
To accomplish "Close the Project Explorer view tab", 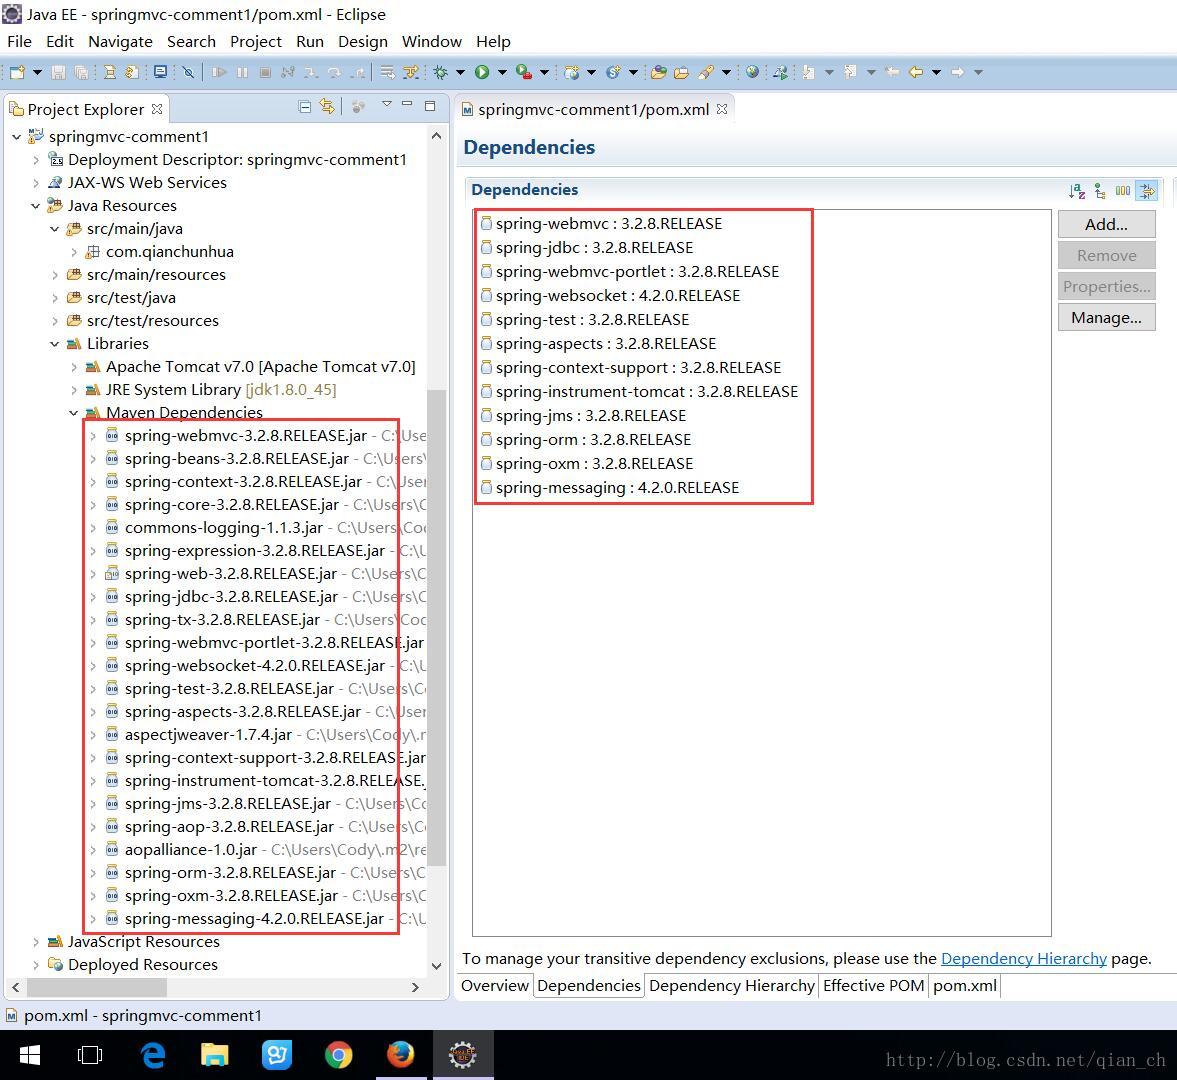I will pyautogui.click(x=157, y=109).
